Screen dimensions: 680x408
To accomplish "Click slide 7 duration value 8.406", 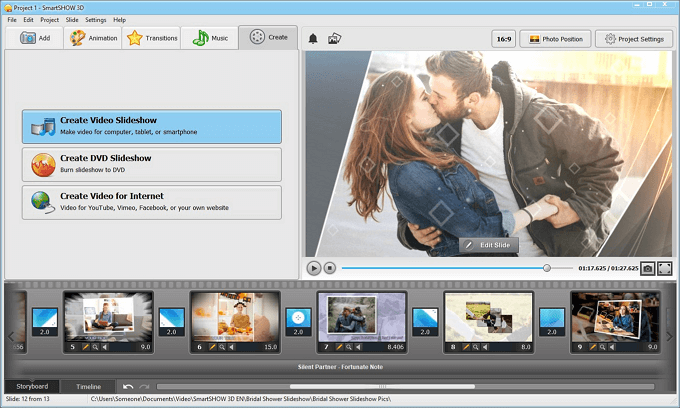I will pos(395,347).
